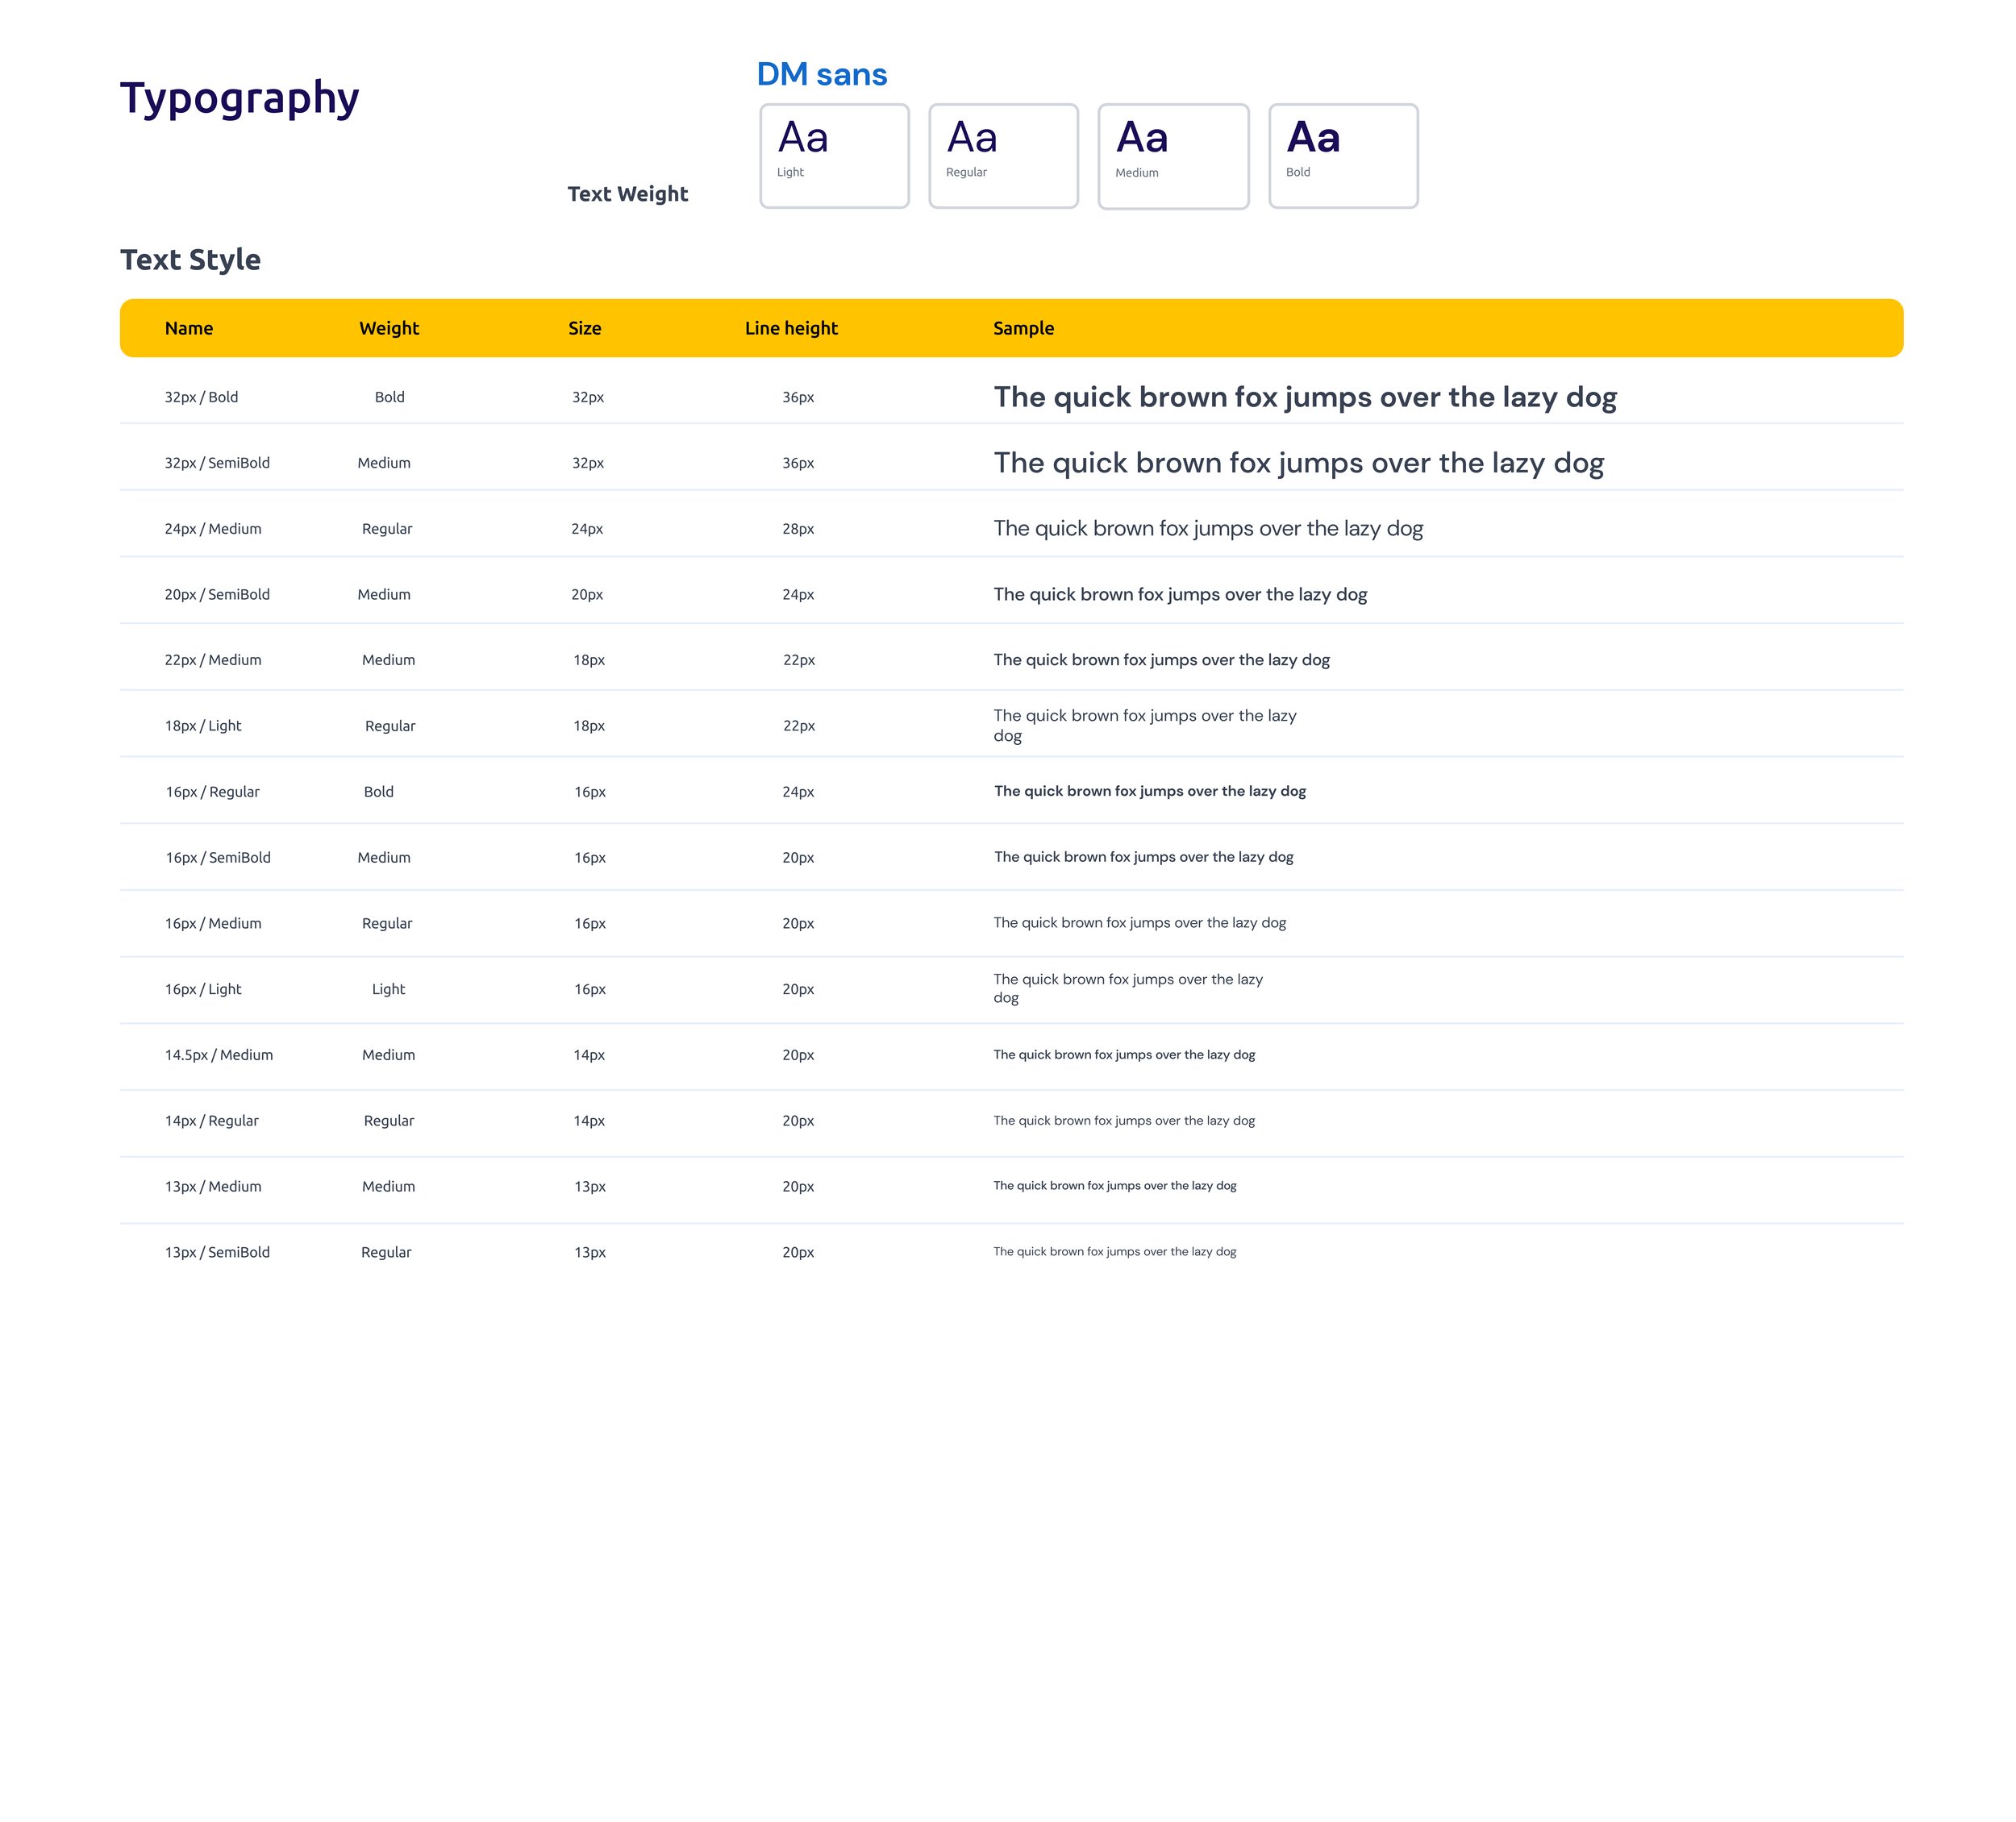Screen dimensions: 2016x1822
Task: Click the Line height column header
Action: 791,328
